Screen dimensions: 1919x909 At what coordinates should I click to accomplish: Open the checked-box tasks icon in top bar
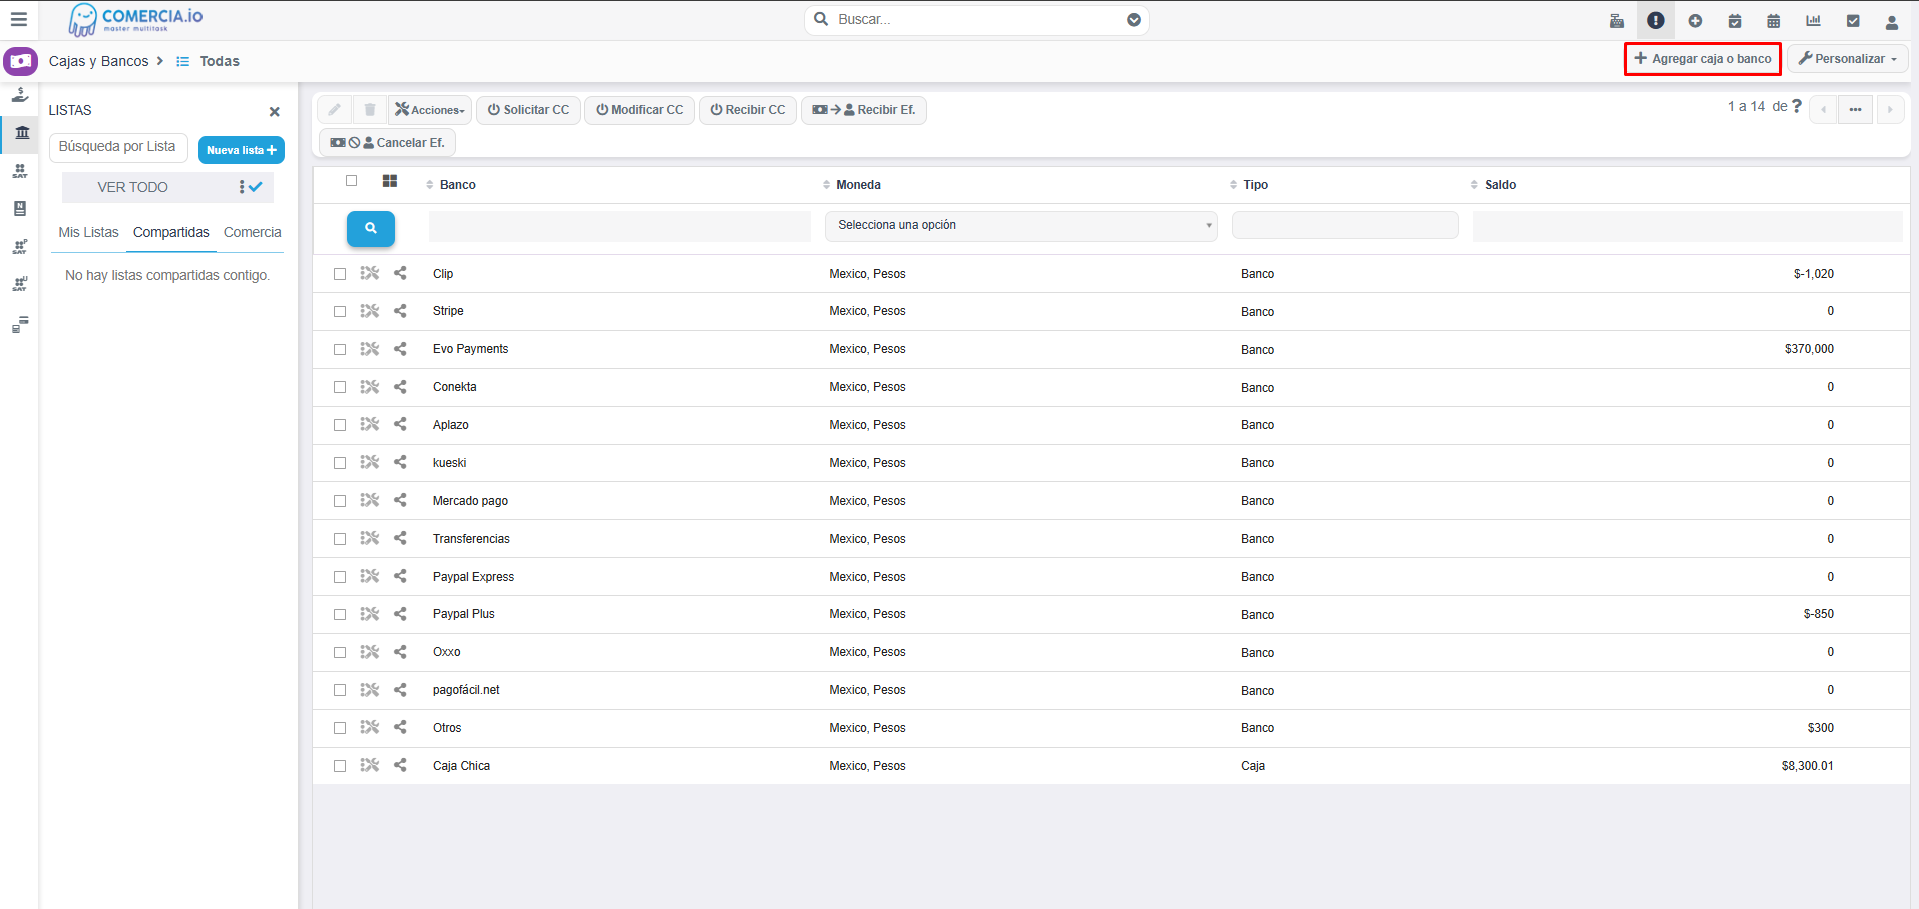pyautogui.click(x=1853, y=20)
